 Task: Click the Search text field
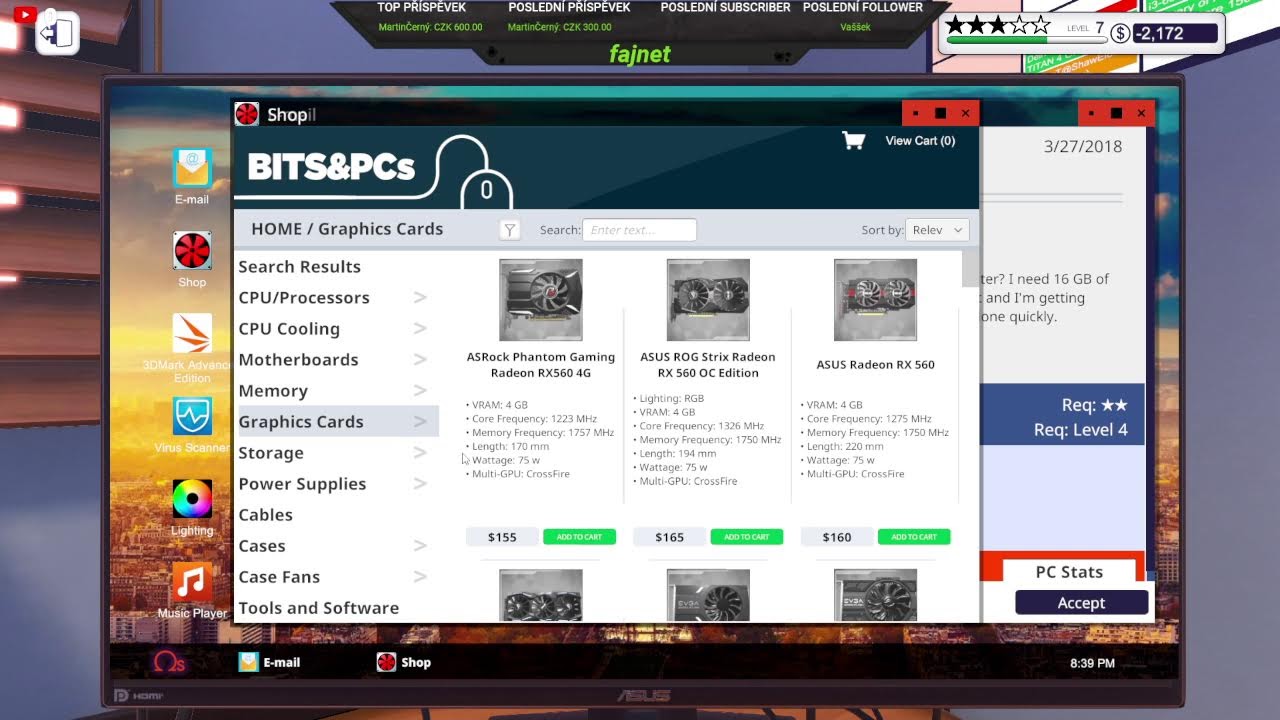pyautogui.click(x=639, y=230)
